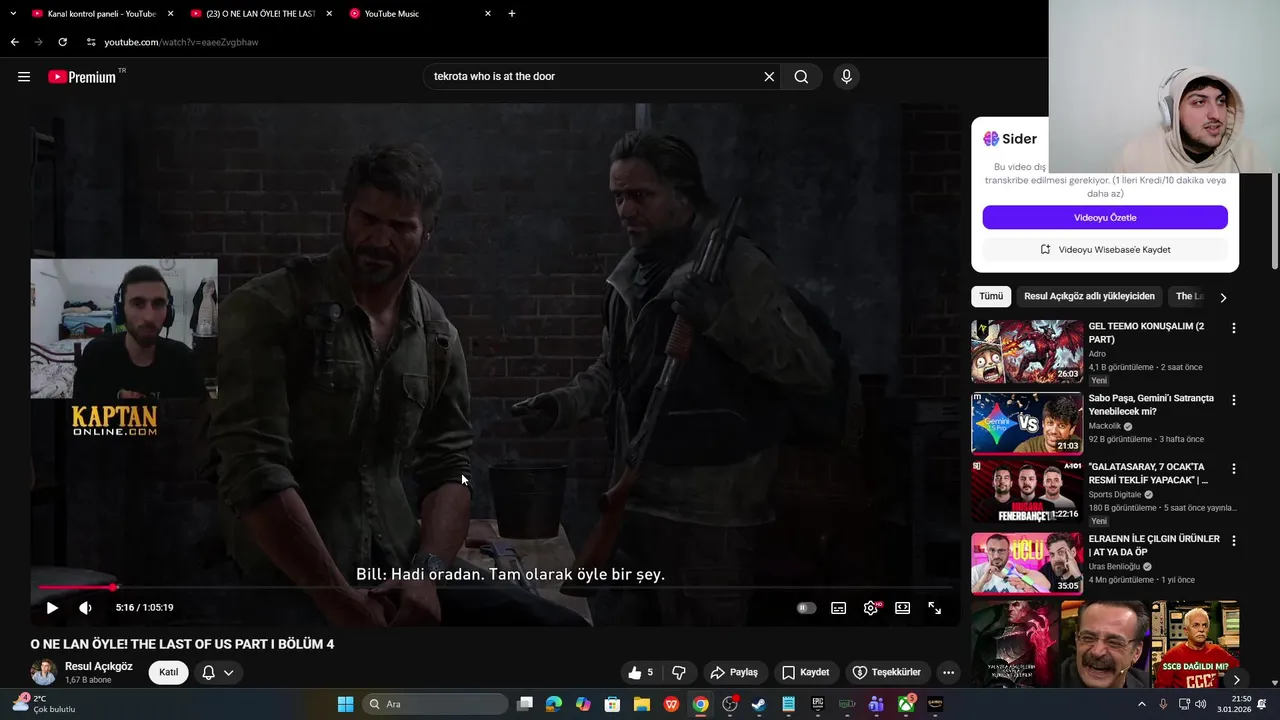Start voice search with microphone icon

click(x=846, y=77)
